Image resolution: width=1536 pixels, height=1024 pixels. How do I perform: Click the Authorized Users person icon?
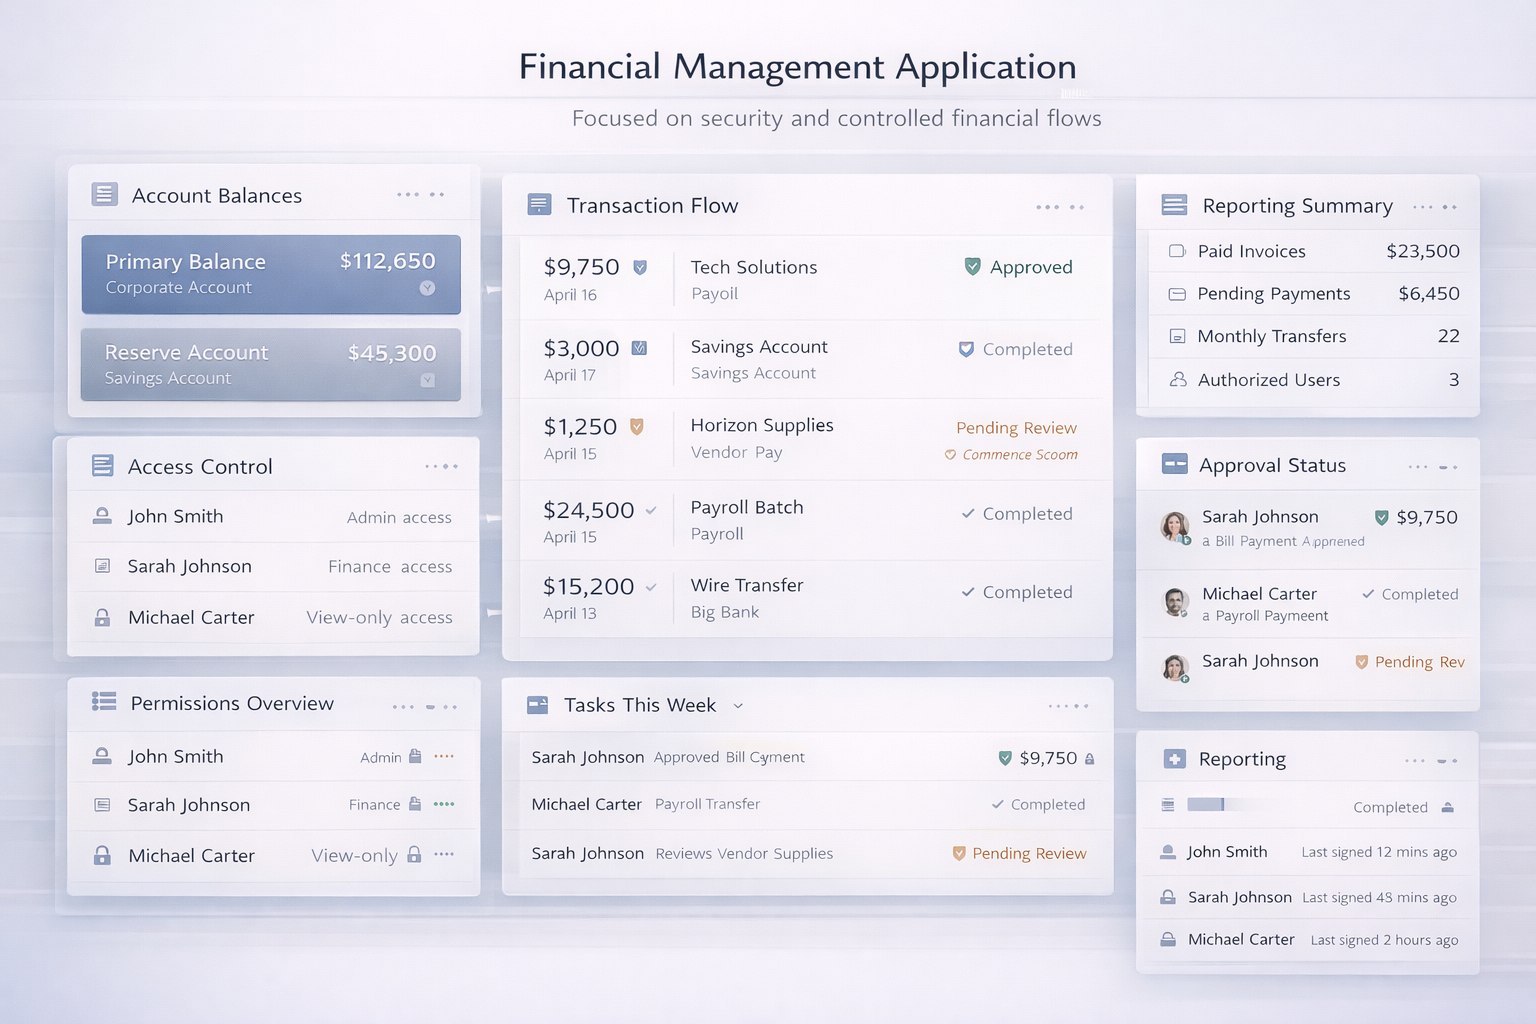tap(1178, 380)
